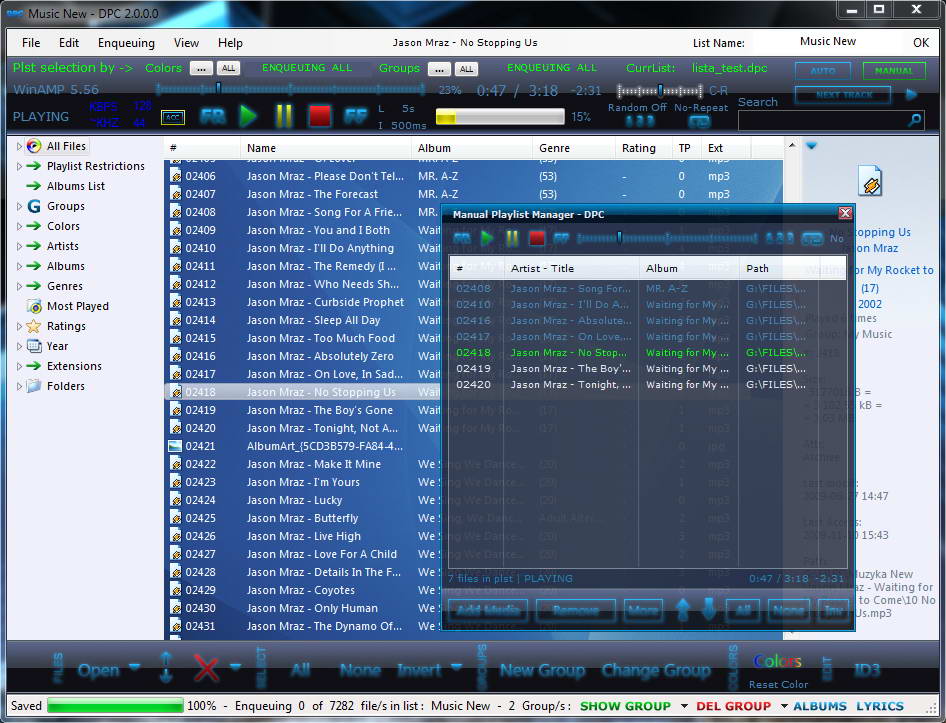Click the seek slider in Manual Playlist Manager
This screenshot has width=946, height=723.
pyautogui.click(x=667, y=238)
